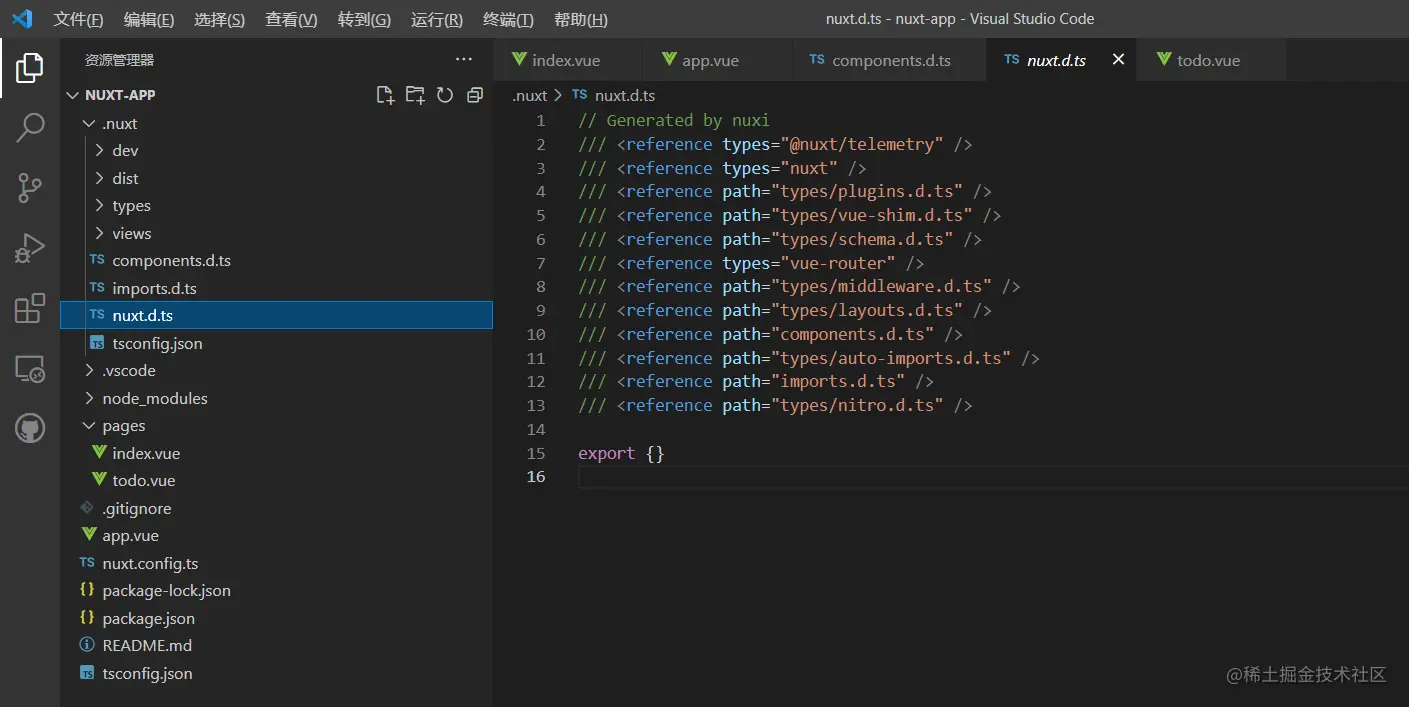Open the Source Control view

(x=30, y=187)
